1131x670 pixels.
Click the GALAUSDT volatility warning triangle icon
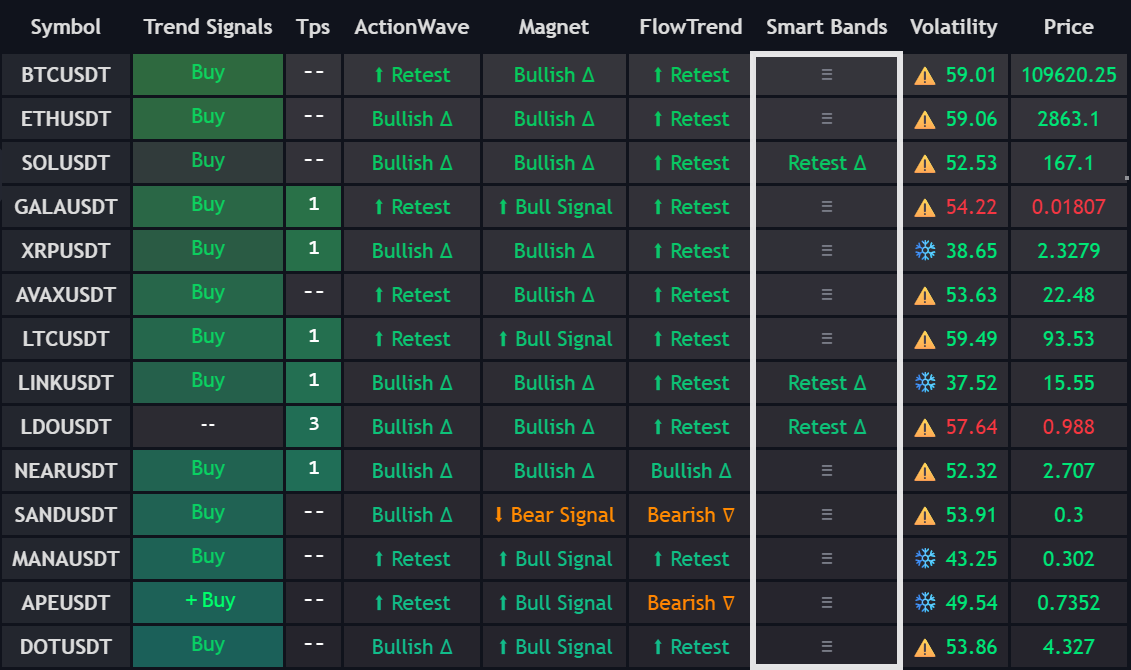click(925, 208)
